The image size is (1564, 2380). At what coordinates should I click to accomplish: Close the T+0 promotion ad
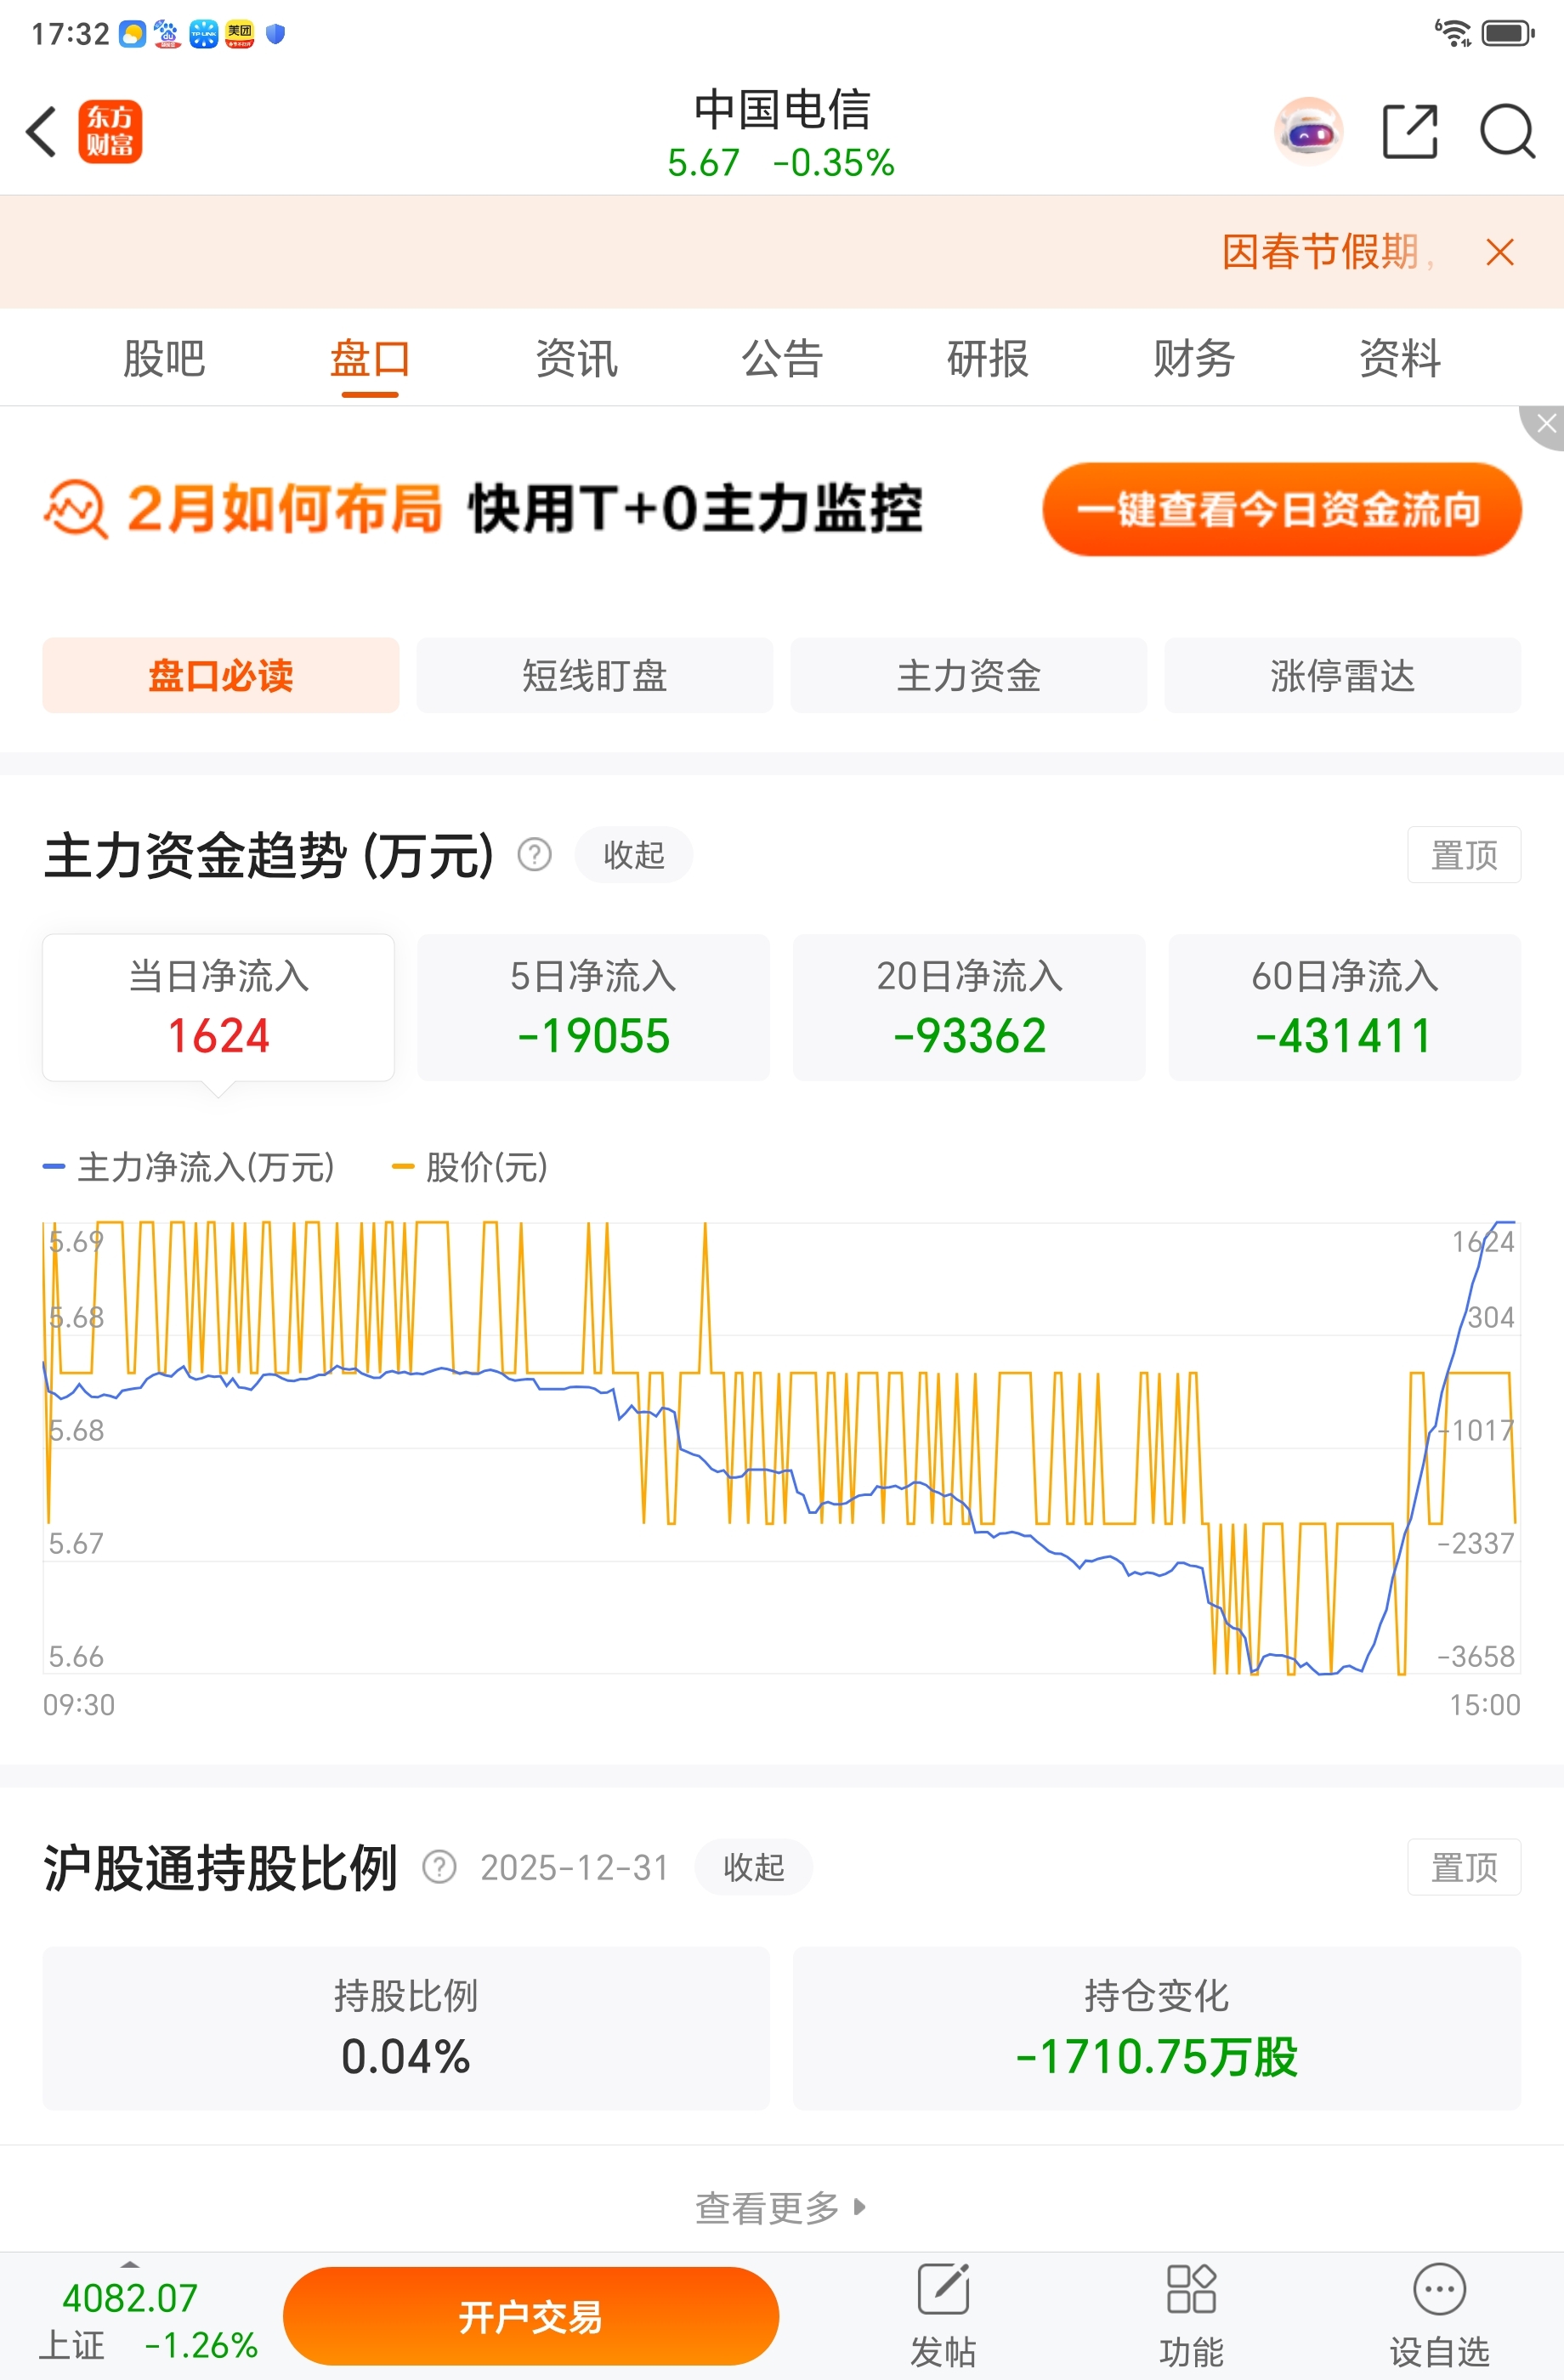click(x=1545, y=424)
